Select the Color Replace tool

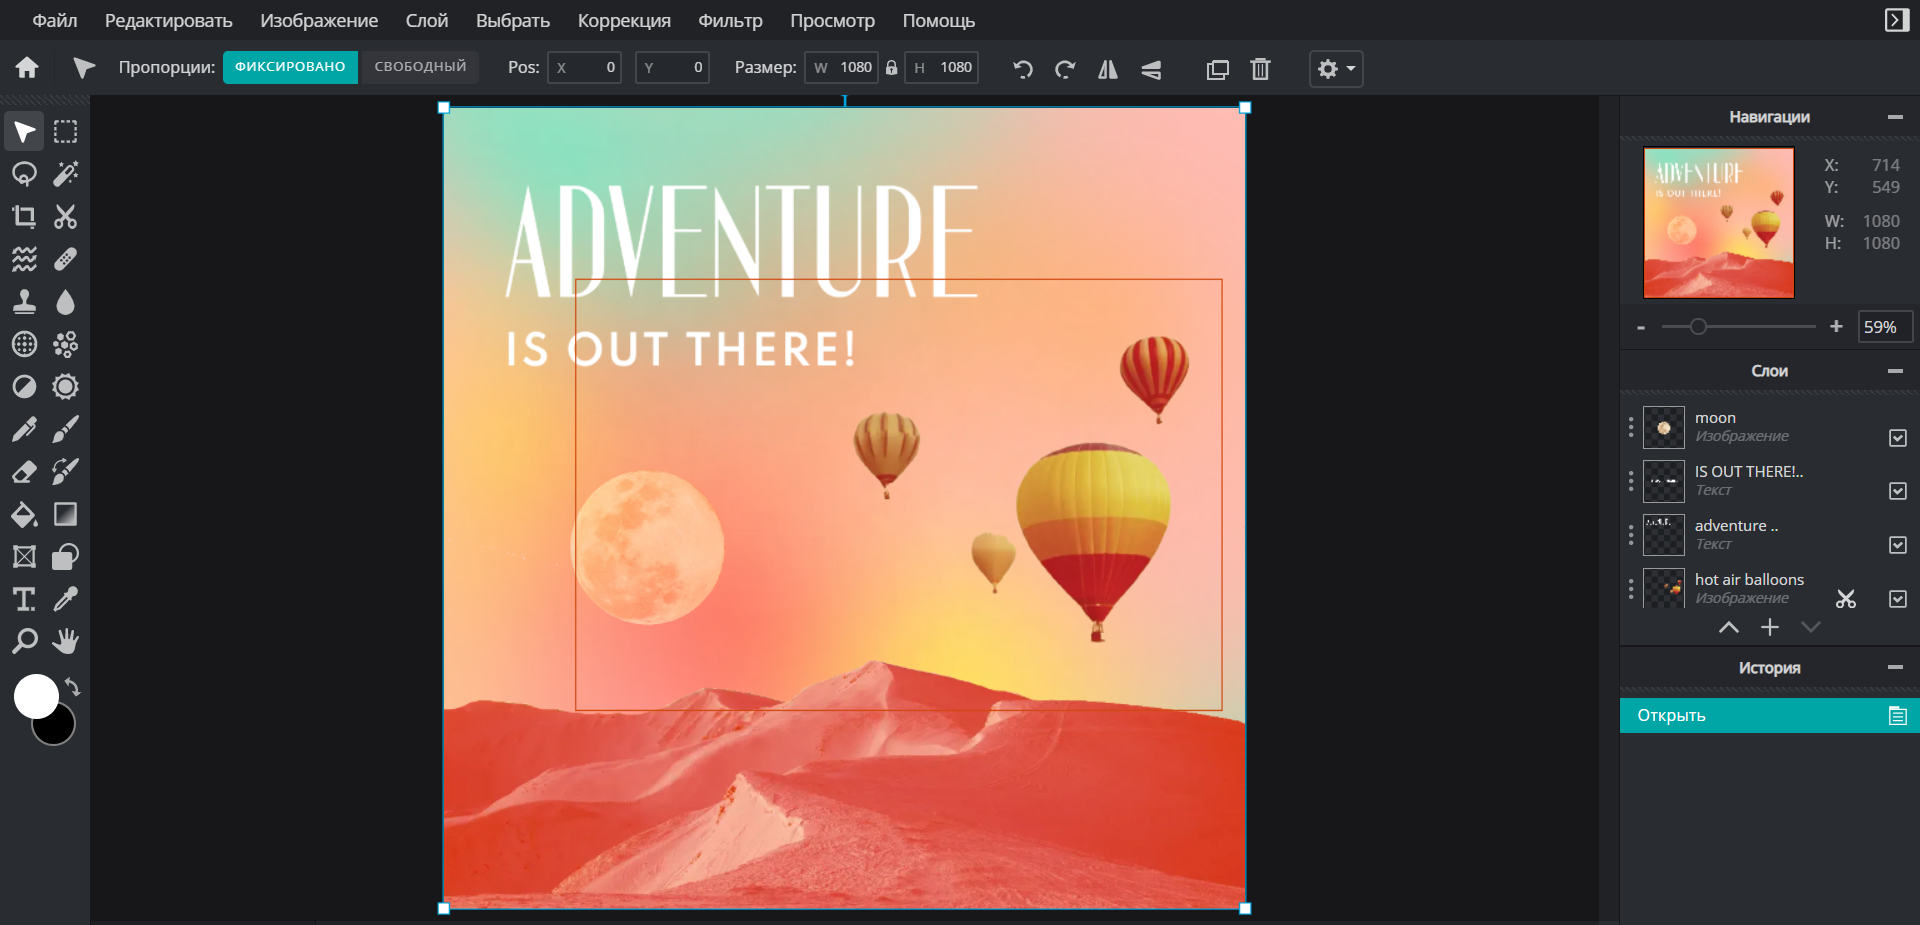(66, 472)
